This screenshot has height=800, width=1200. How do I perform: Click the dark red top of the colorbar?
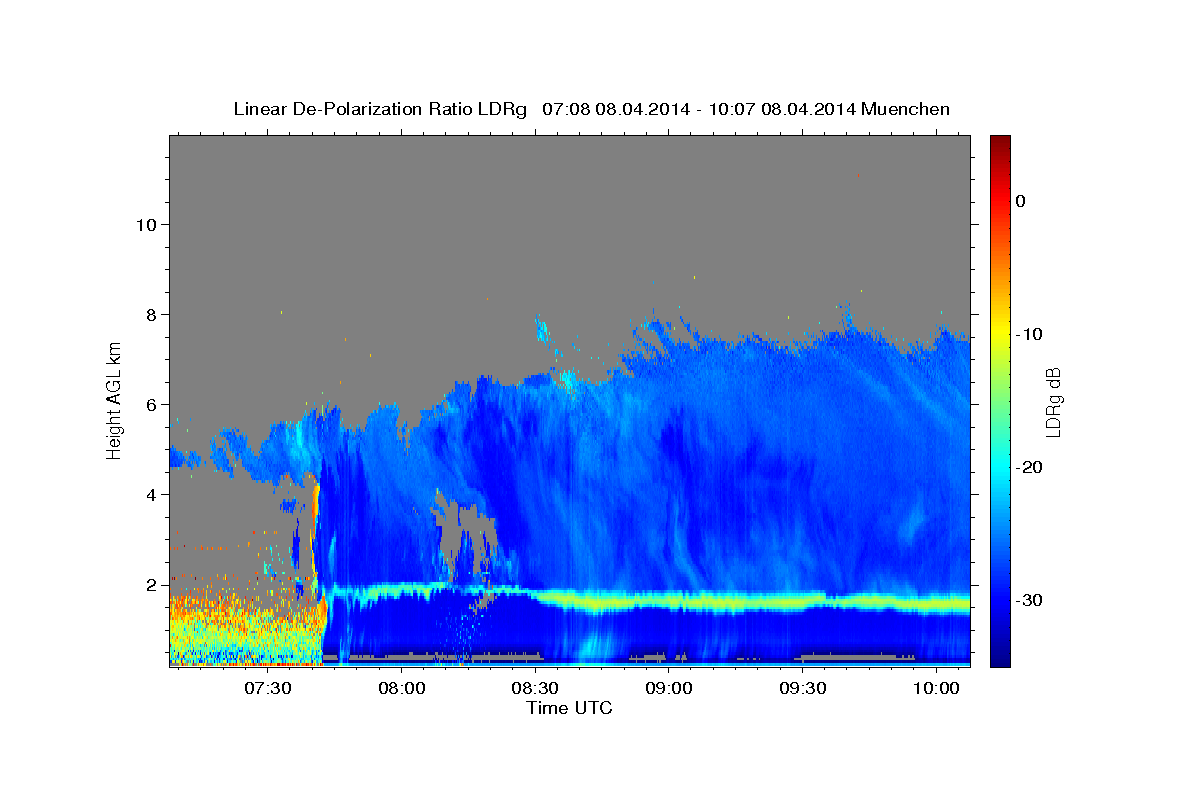click(x=1000, y=142)
